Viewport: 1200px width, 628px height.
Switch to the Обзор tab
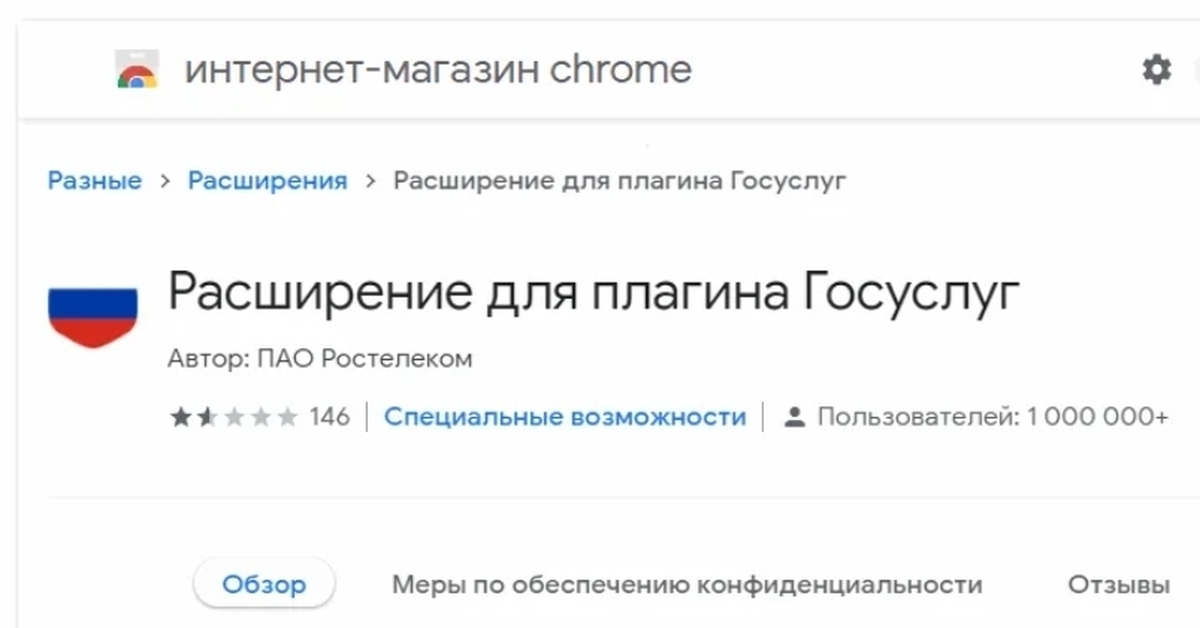264,584
